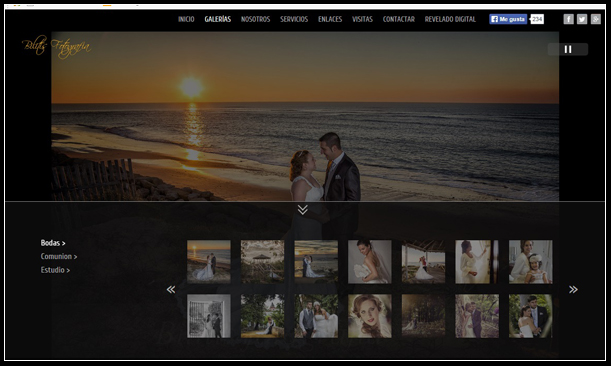Expand the Bodas gallery category
Screen dimensions: 611x366
(x=53, y=243)
